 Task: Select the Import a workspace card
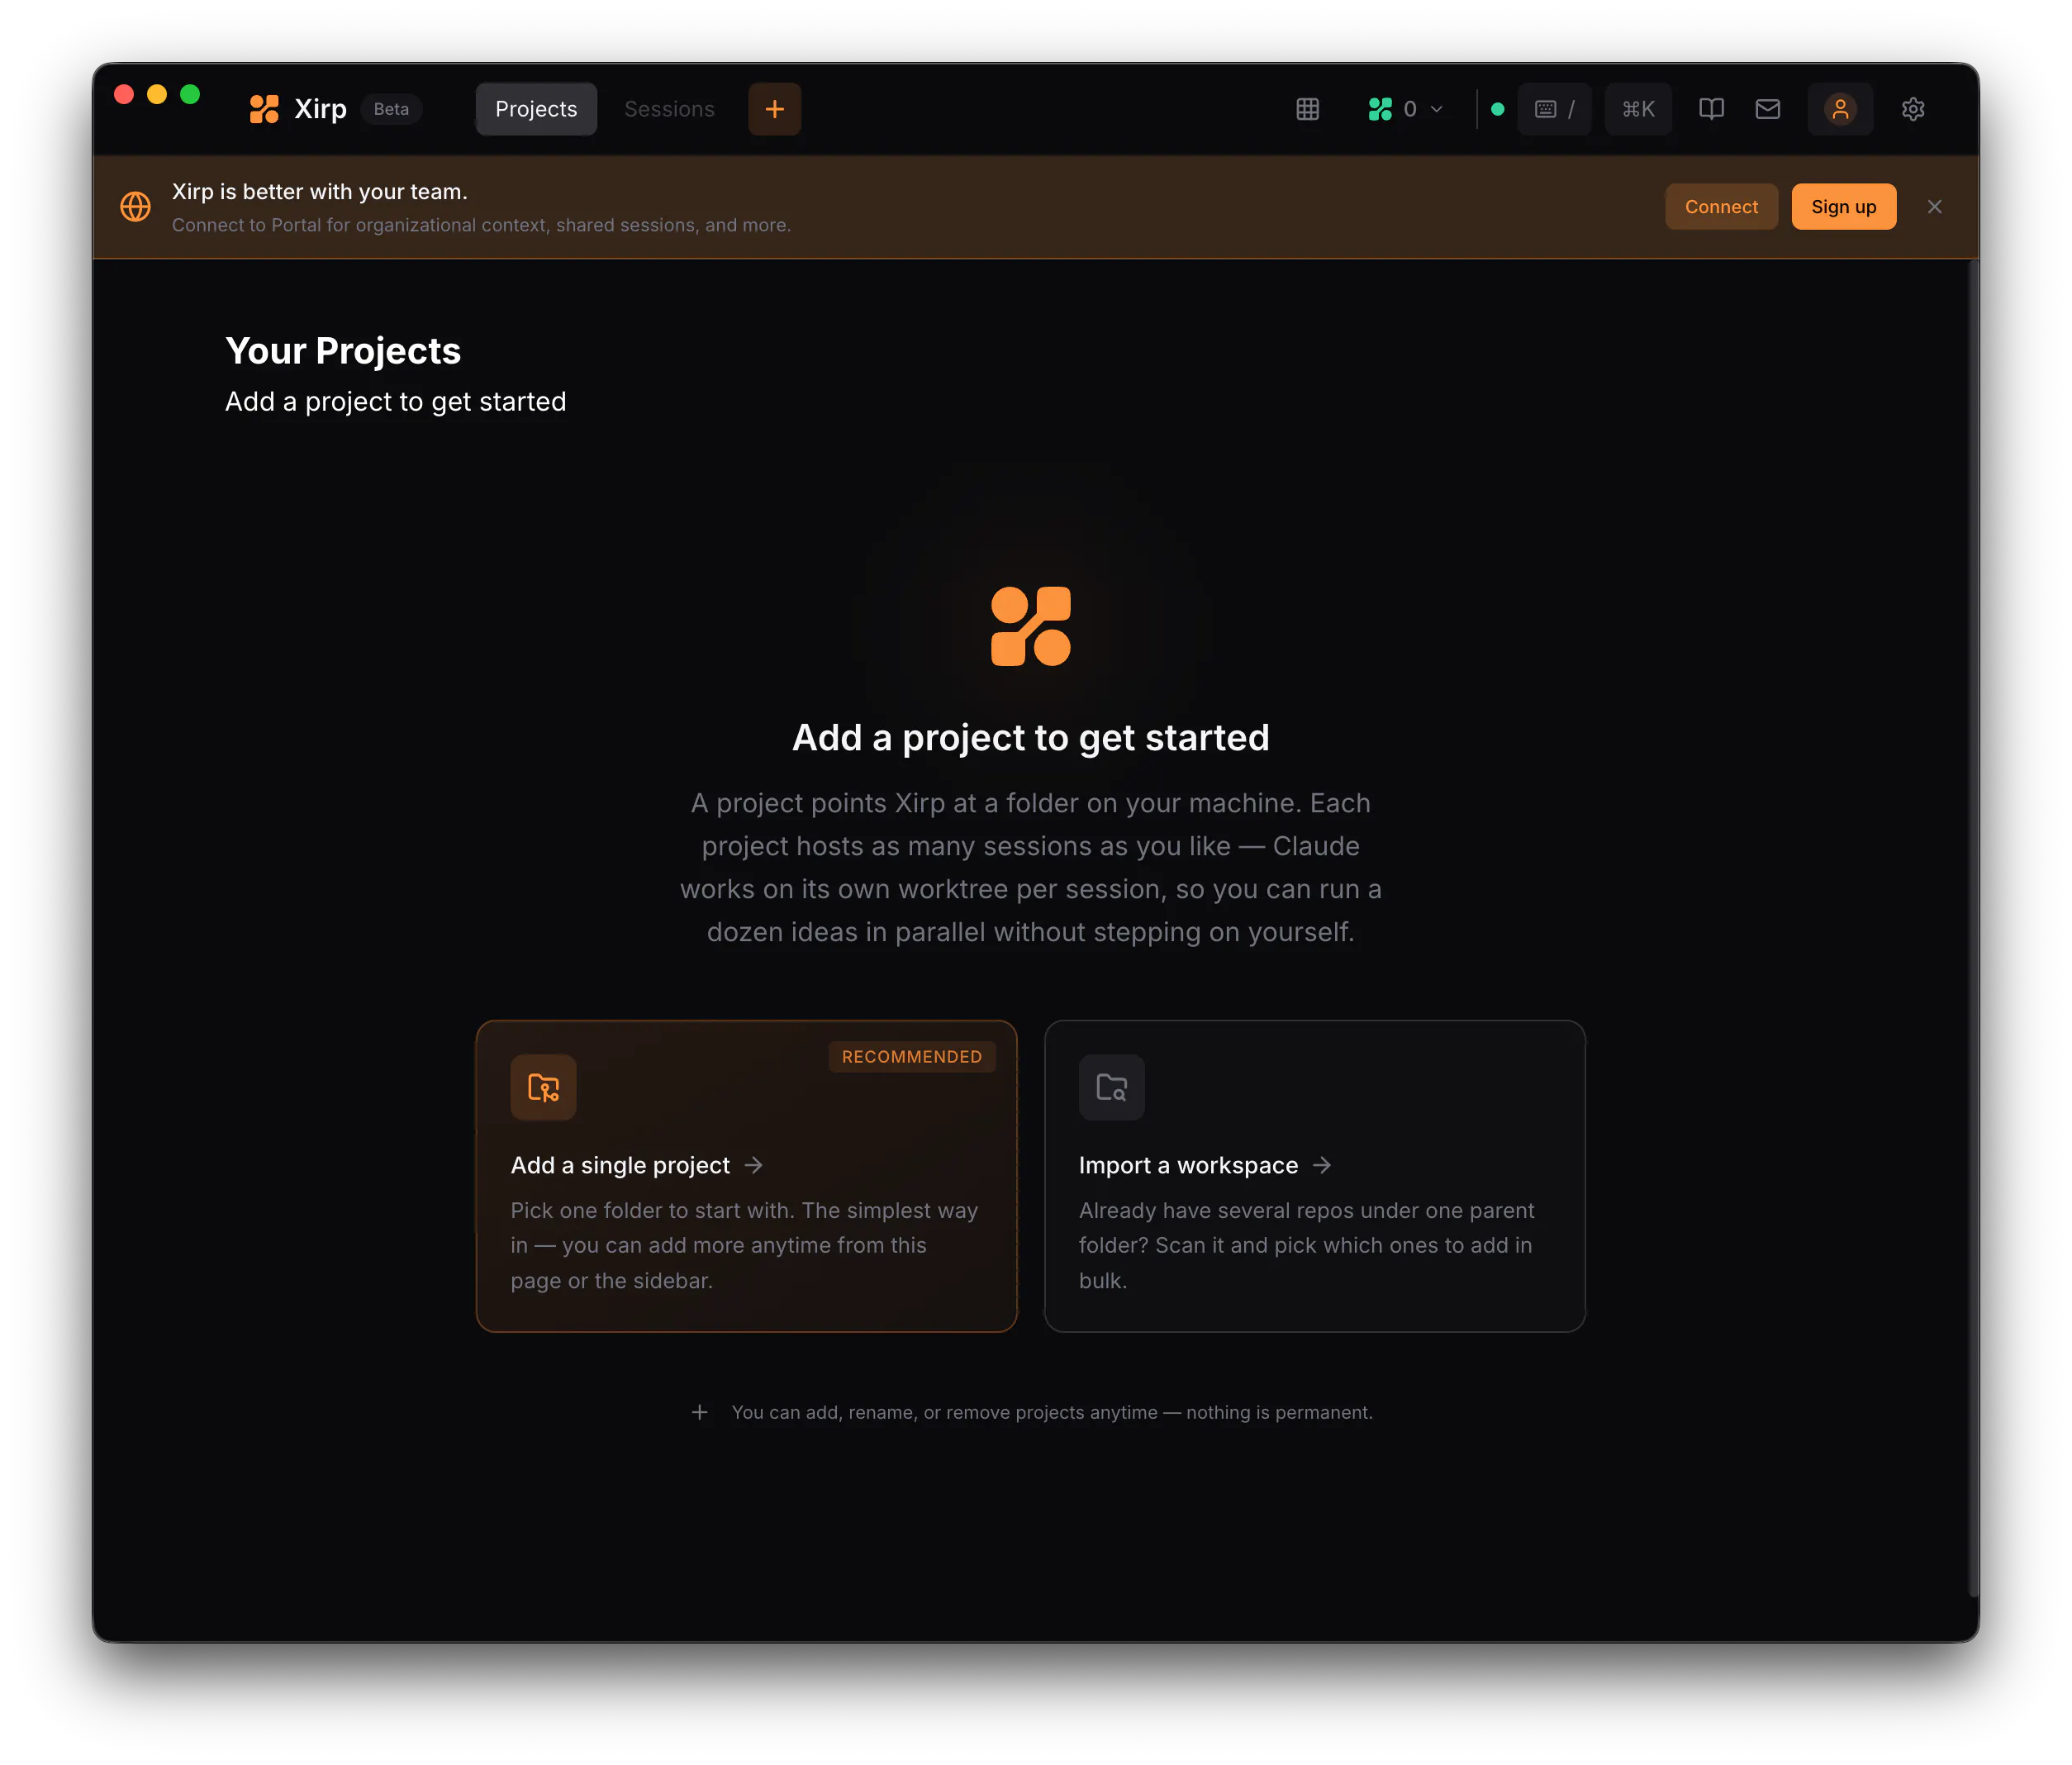(1314, 1175)
